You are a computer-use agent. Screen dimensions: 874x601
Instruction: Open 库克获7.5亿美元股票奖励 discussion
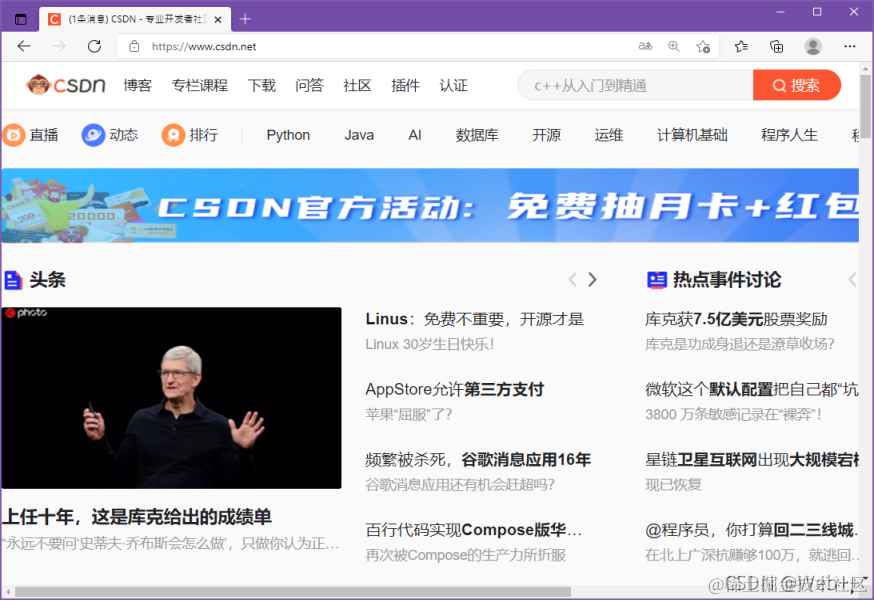tap(736, 319)
